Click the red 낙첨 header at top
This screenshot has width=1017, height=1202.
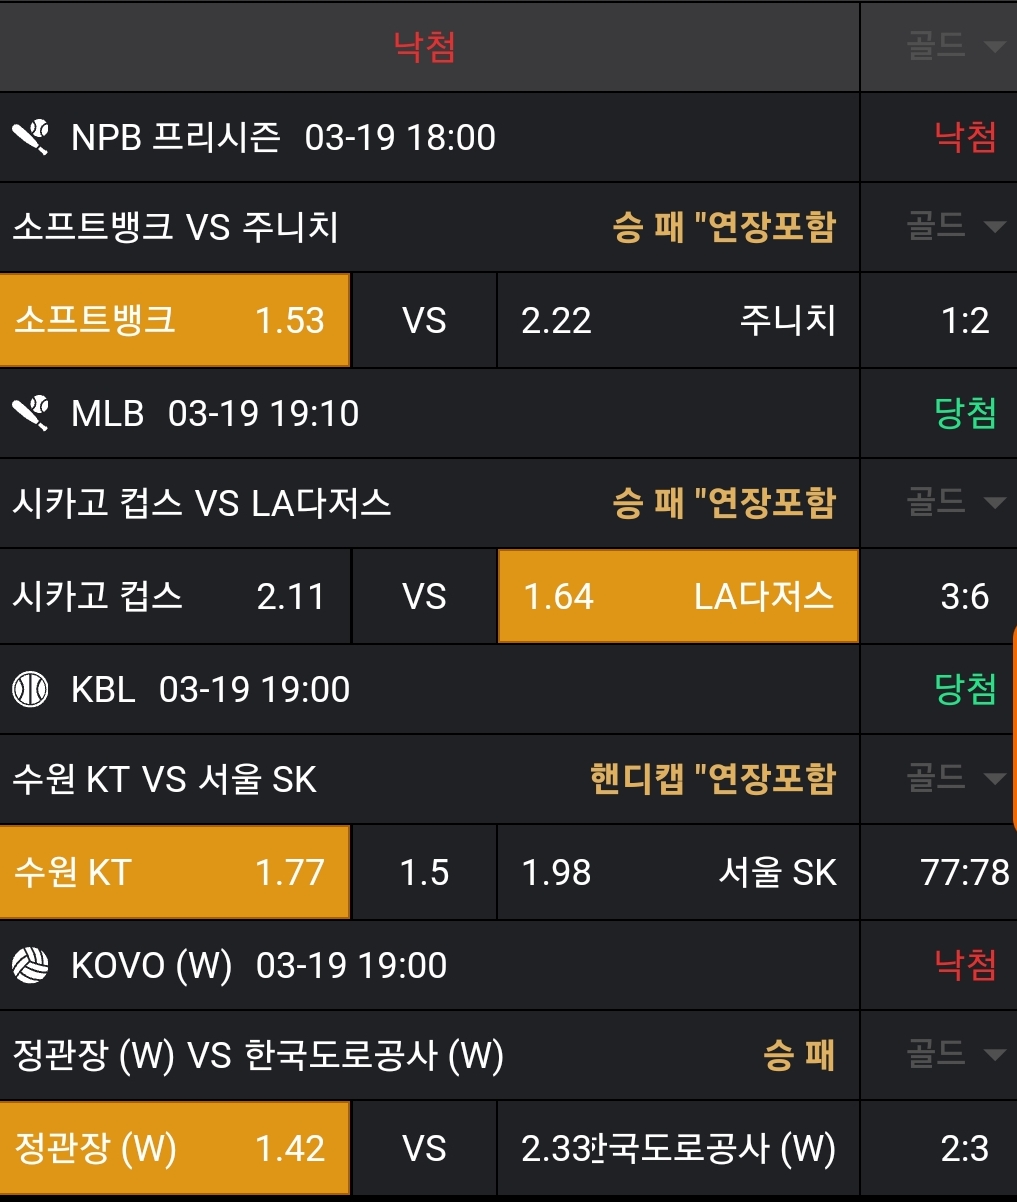[x=425, y=47]
